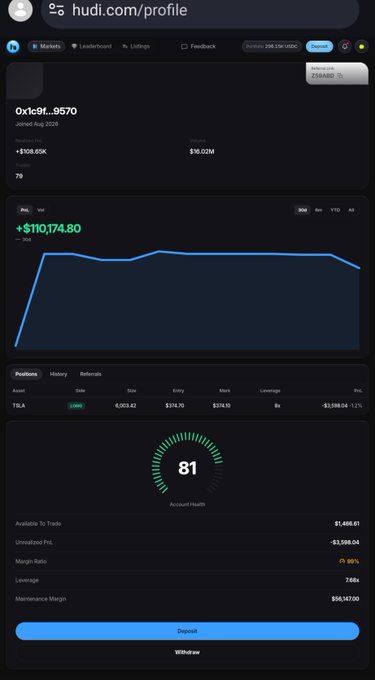Open the Leaderboard page

[x=91, y=46]
